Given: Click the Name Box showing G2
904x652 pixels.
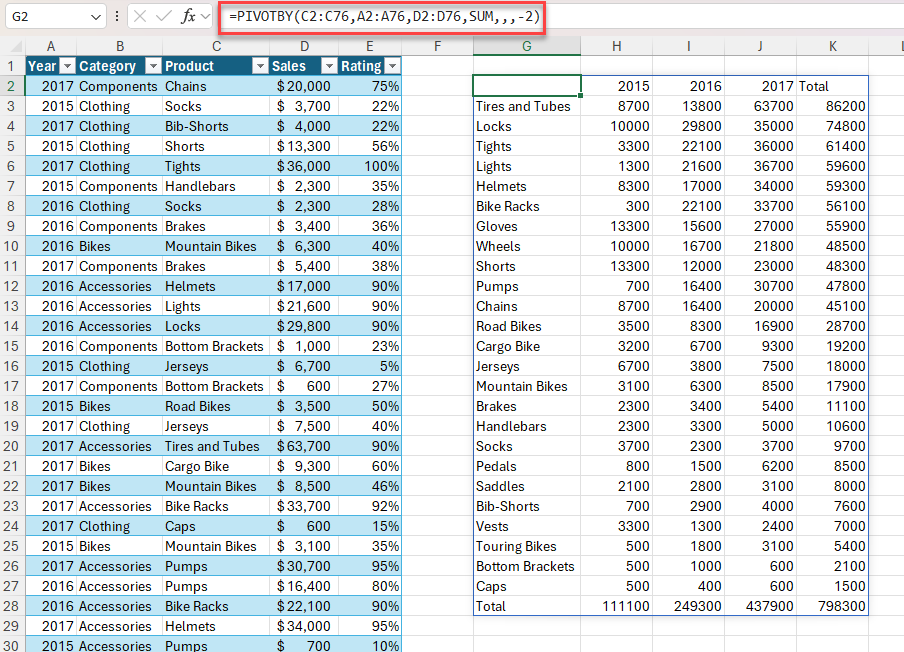Looking at the screenshot, I should (x=45, y=17).
